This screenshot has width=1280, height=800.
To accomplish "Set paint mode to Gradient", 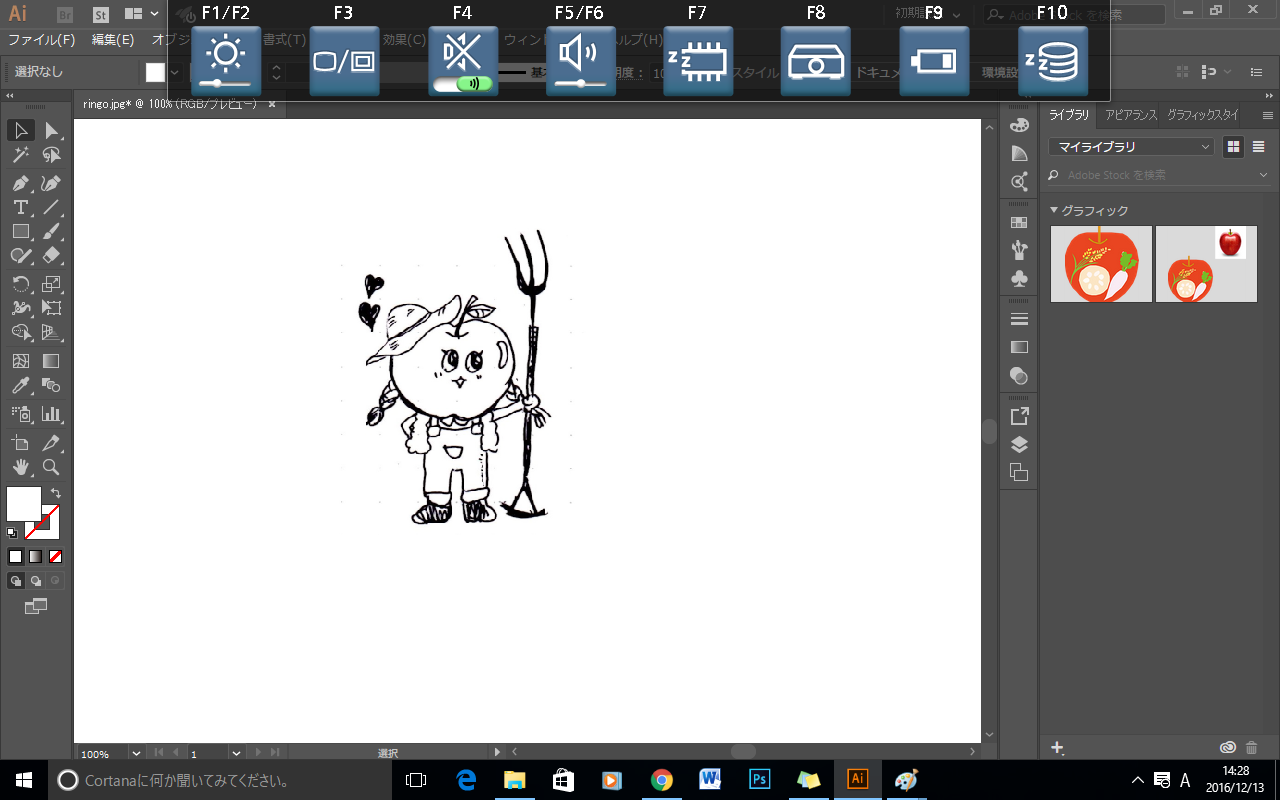I will [35, 556].
